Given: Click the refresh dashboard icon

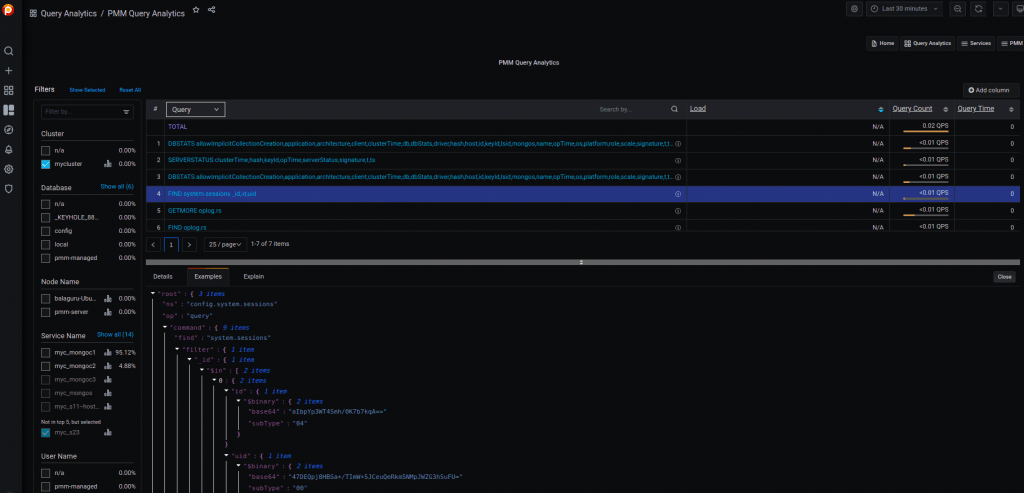Looking at the screenshot, I should click(977, 9).
